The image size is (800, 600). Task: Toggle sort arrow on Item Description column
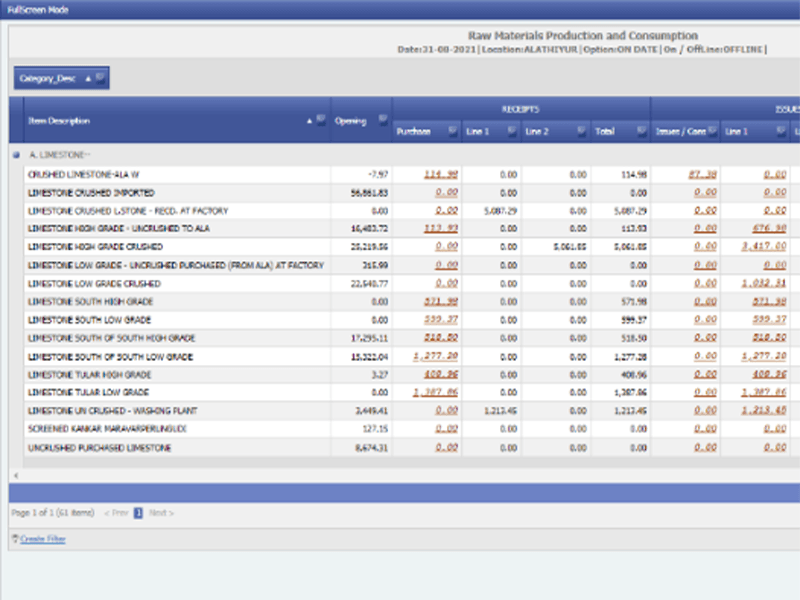click(x=309, y=121)
